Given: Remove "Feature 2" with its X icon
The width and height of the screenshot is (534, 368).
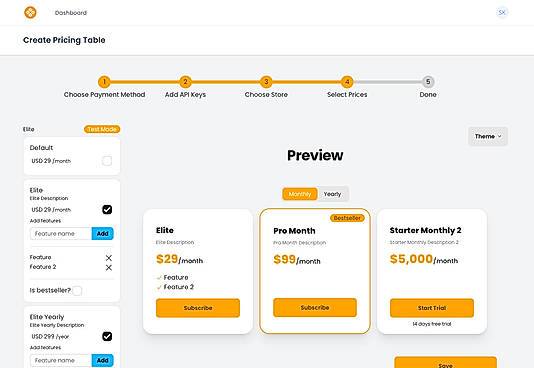Looking at the screenshot, I should [109, 268].
